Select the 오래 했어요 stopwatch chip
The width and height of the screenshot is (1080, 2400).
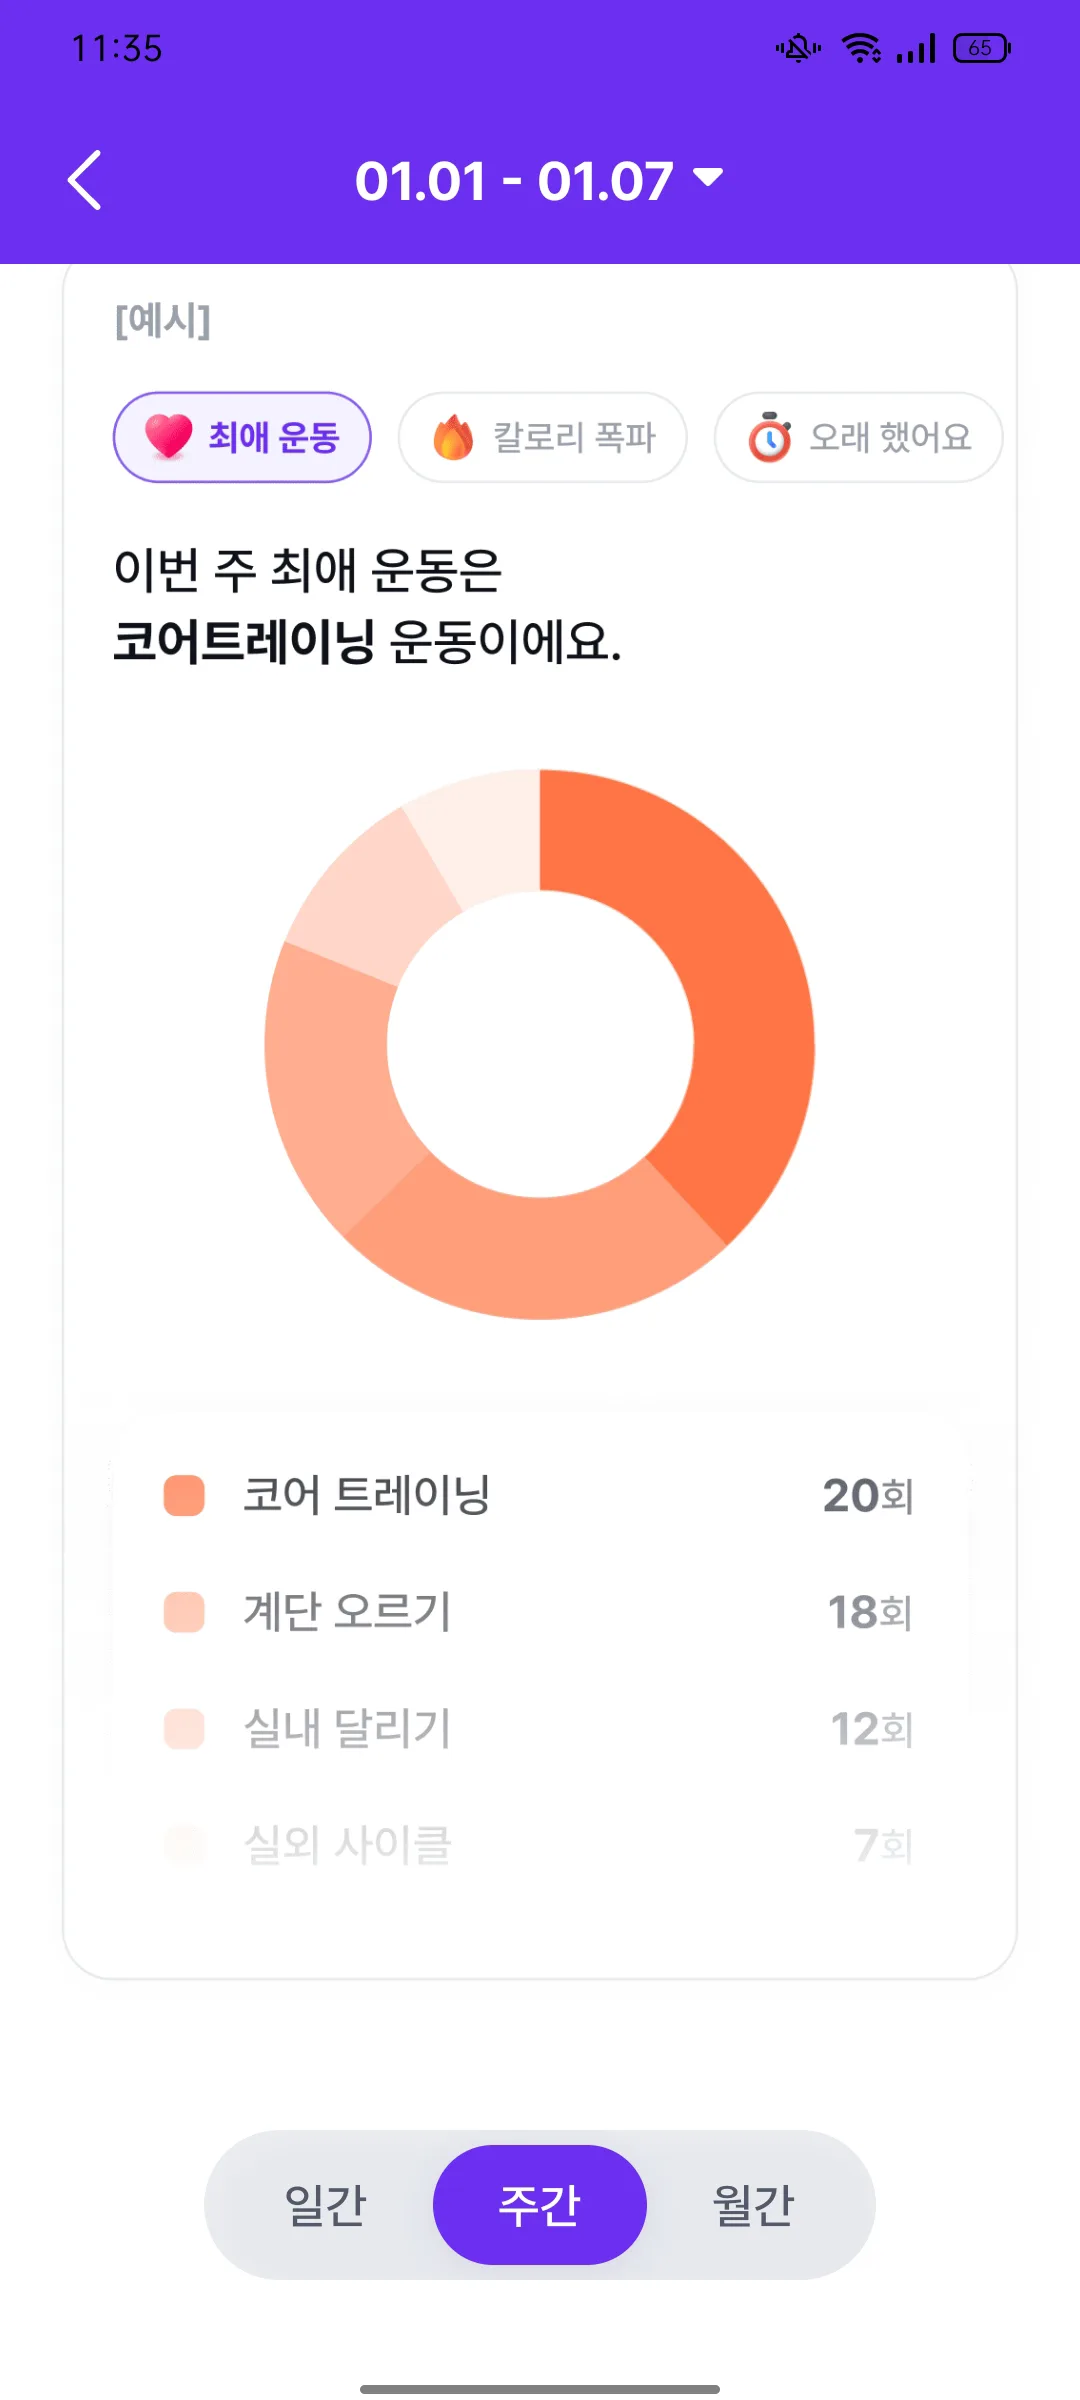point(858,437)
